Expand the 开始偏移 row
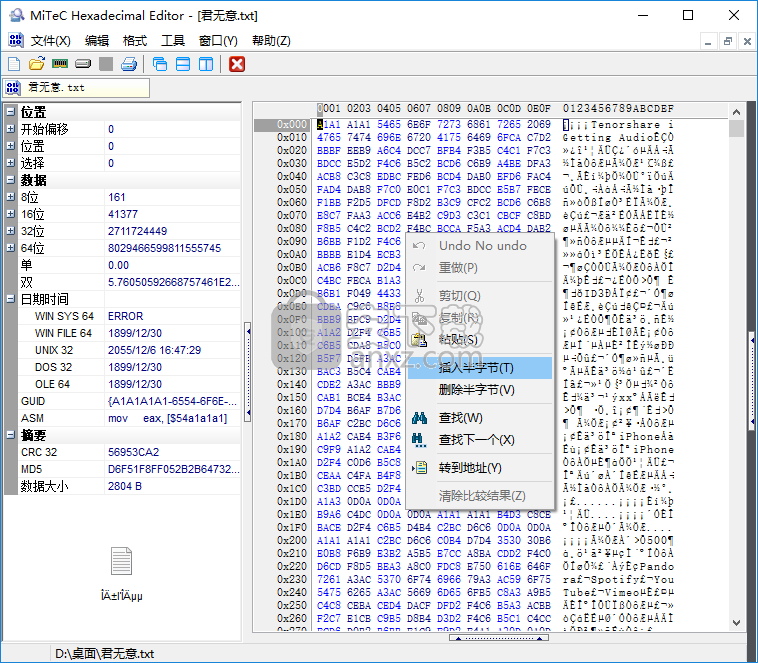 click(11, 129)
